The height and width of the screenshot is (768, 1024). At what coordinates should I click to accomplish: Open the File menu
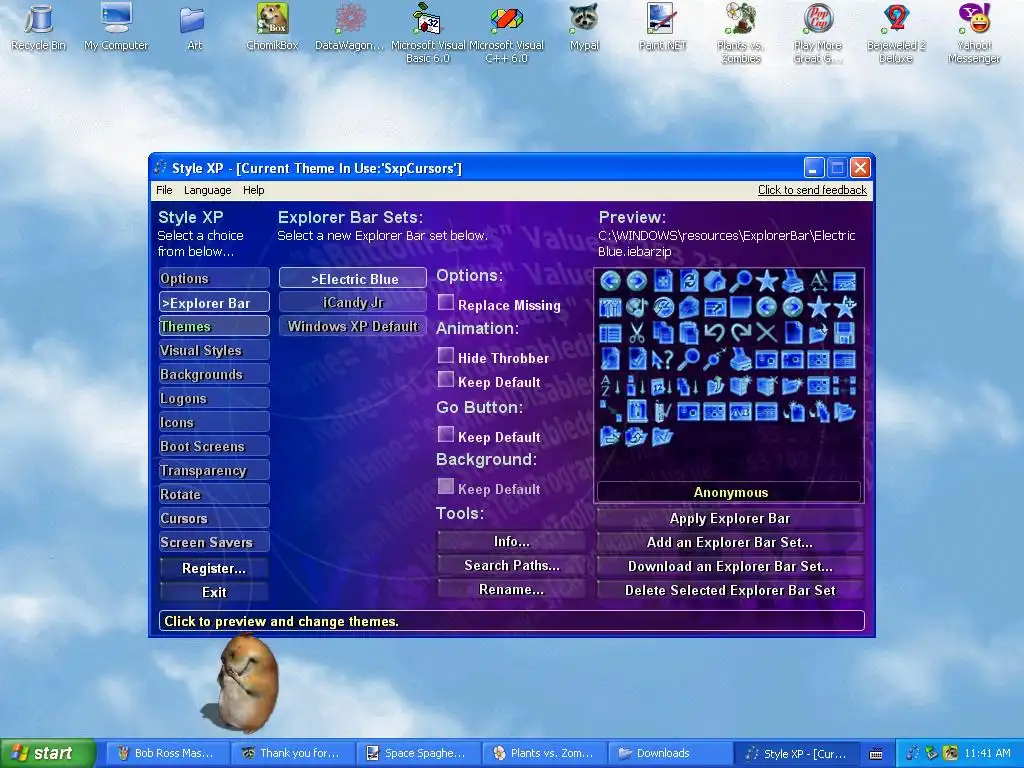[x=164, y=190]
